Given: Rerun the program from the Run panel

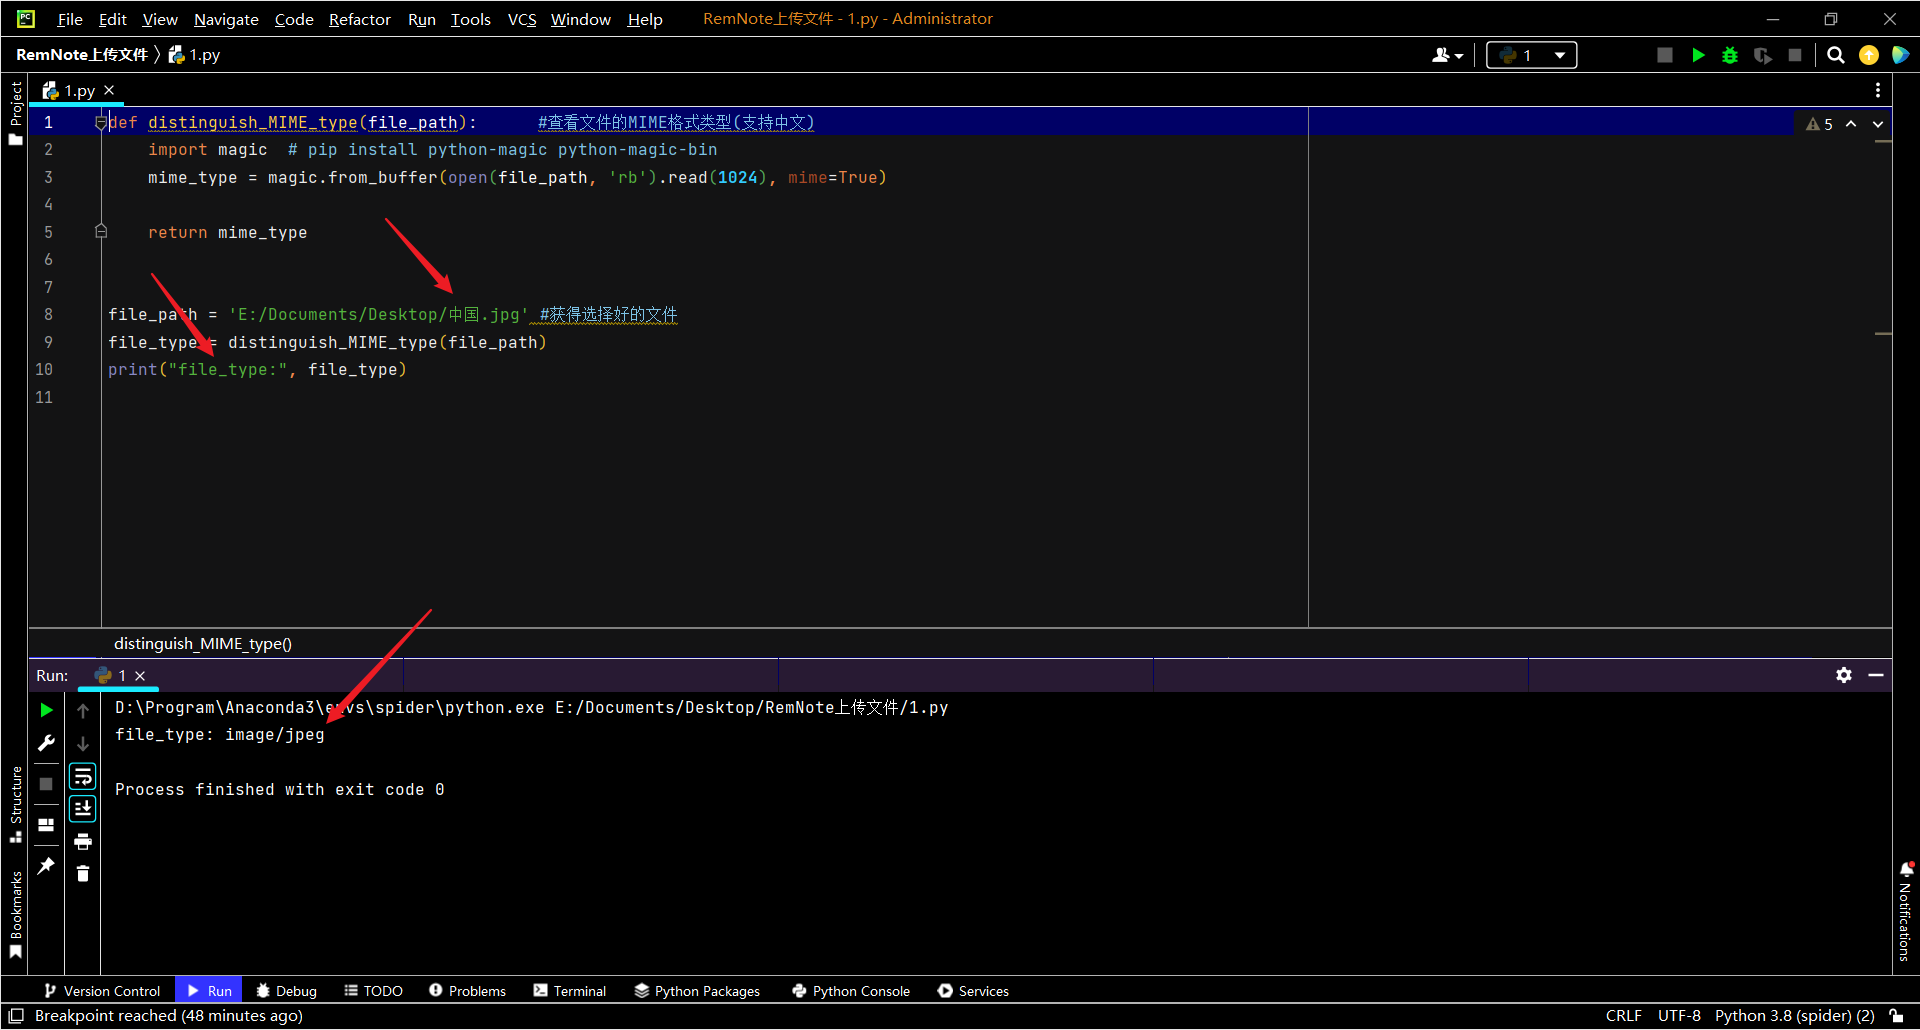Looking at the screenshot, I should point(46,710).
